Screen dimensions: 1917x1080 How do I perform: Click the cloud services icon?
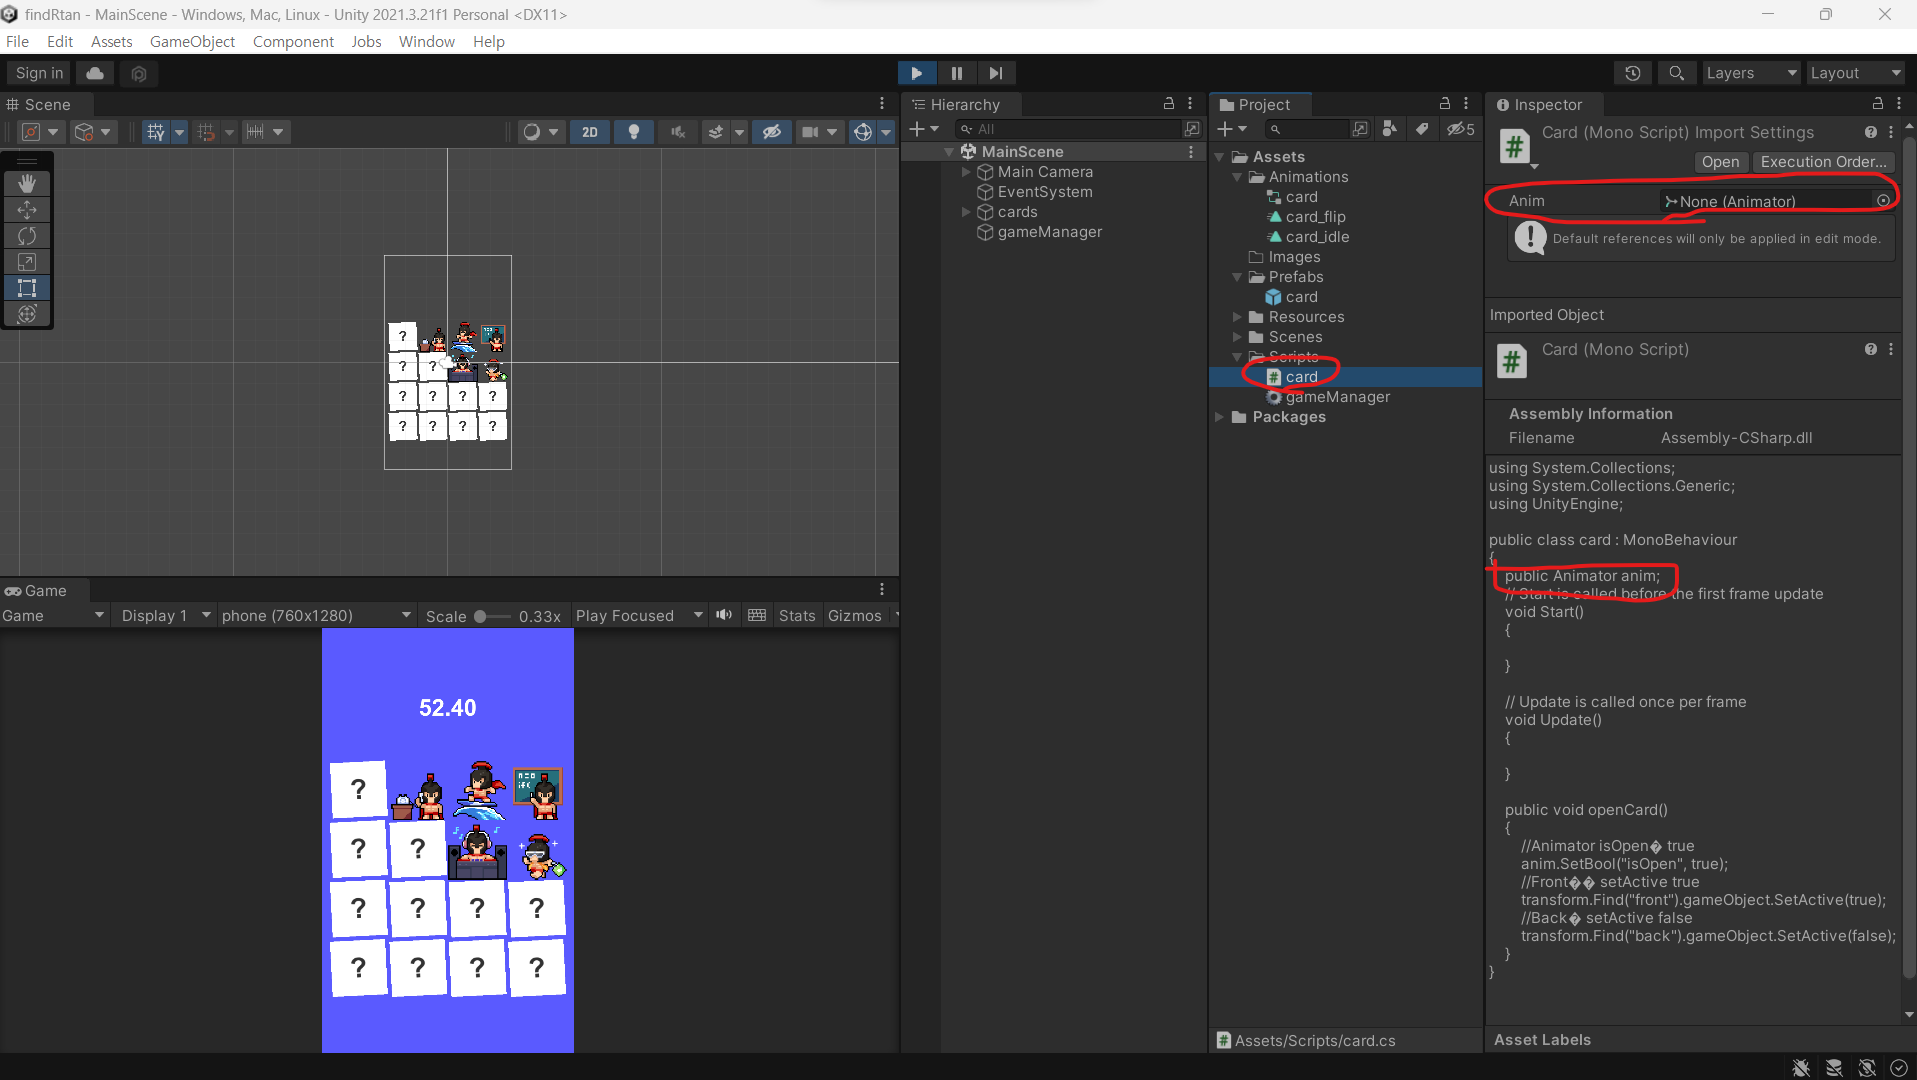coord(95,73)
